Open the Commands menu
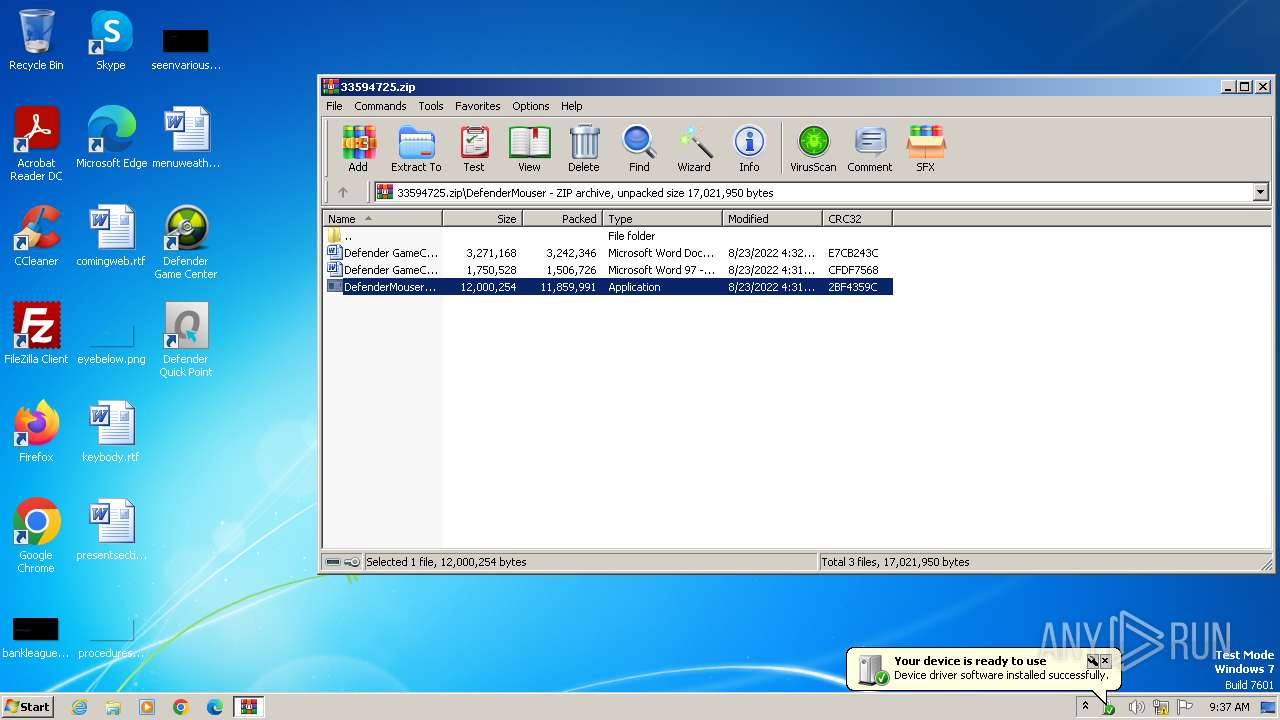1280x720 pixels. pos(380,106)
